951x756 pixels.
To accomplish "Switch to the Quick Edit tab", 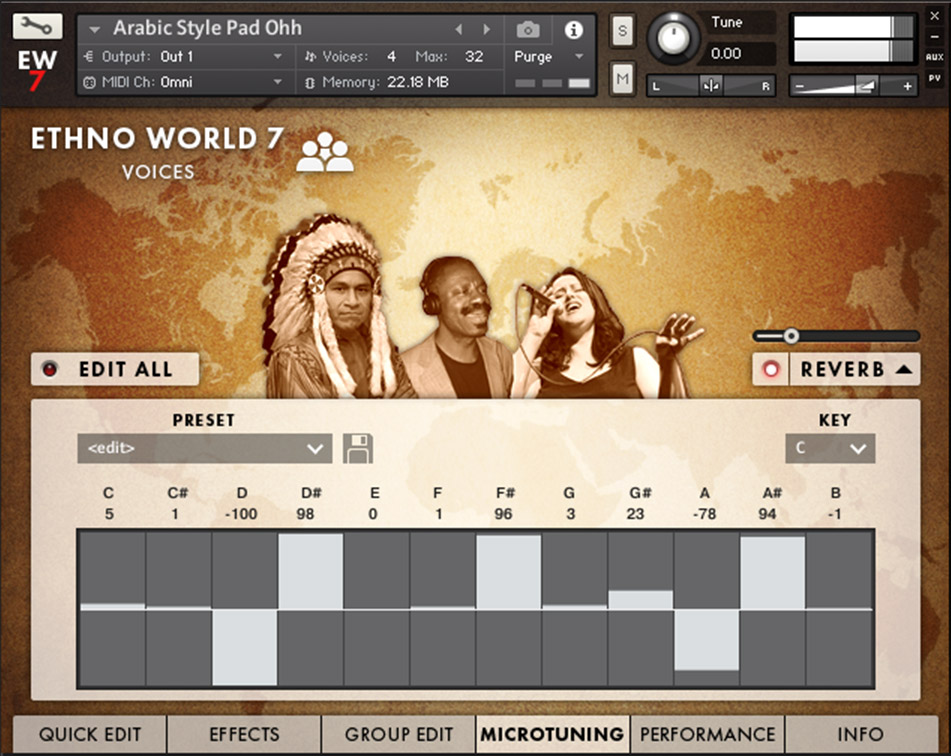I will point(90,734).
